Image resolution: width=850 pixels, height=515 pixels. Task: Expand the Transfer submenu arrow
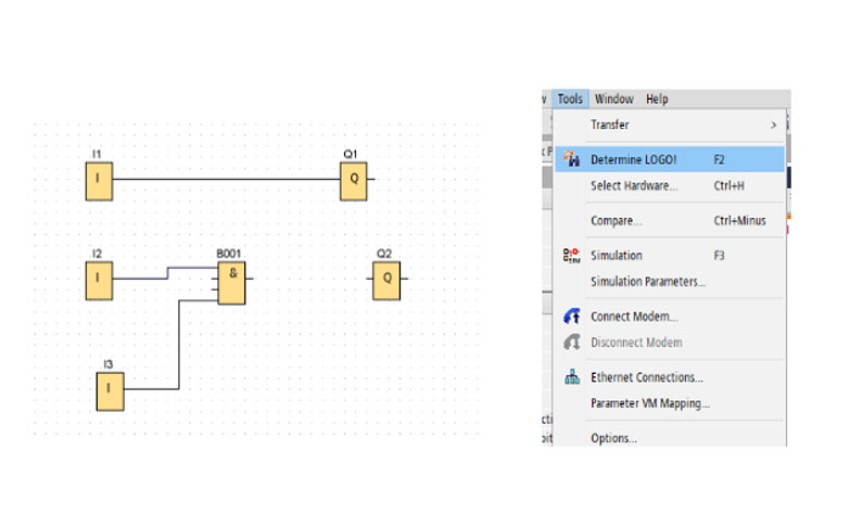(774, 125)
